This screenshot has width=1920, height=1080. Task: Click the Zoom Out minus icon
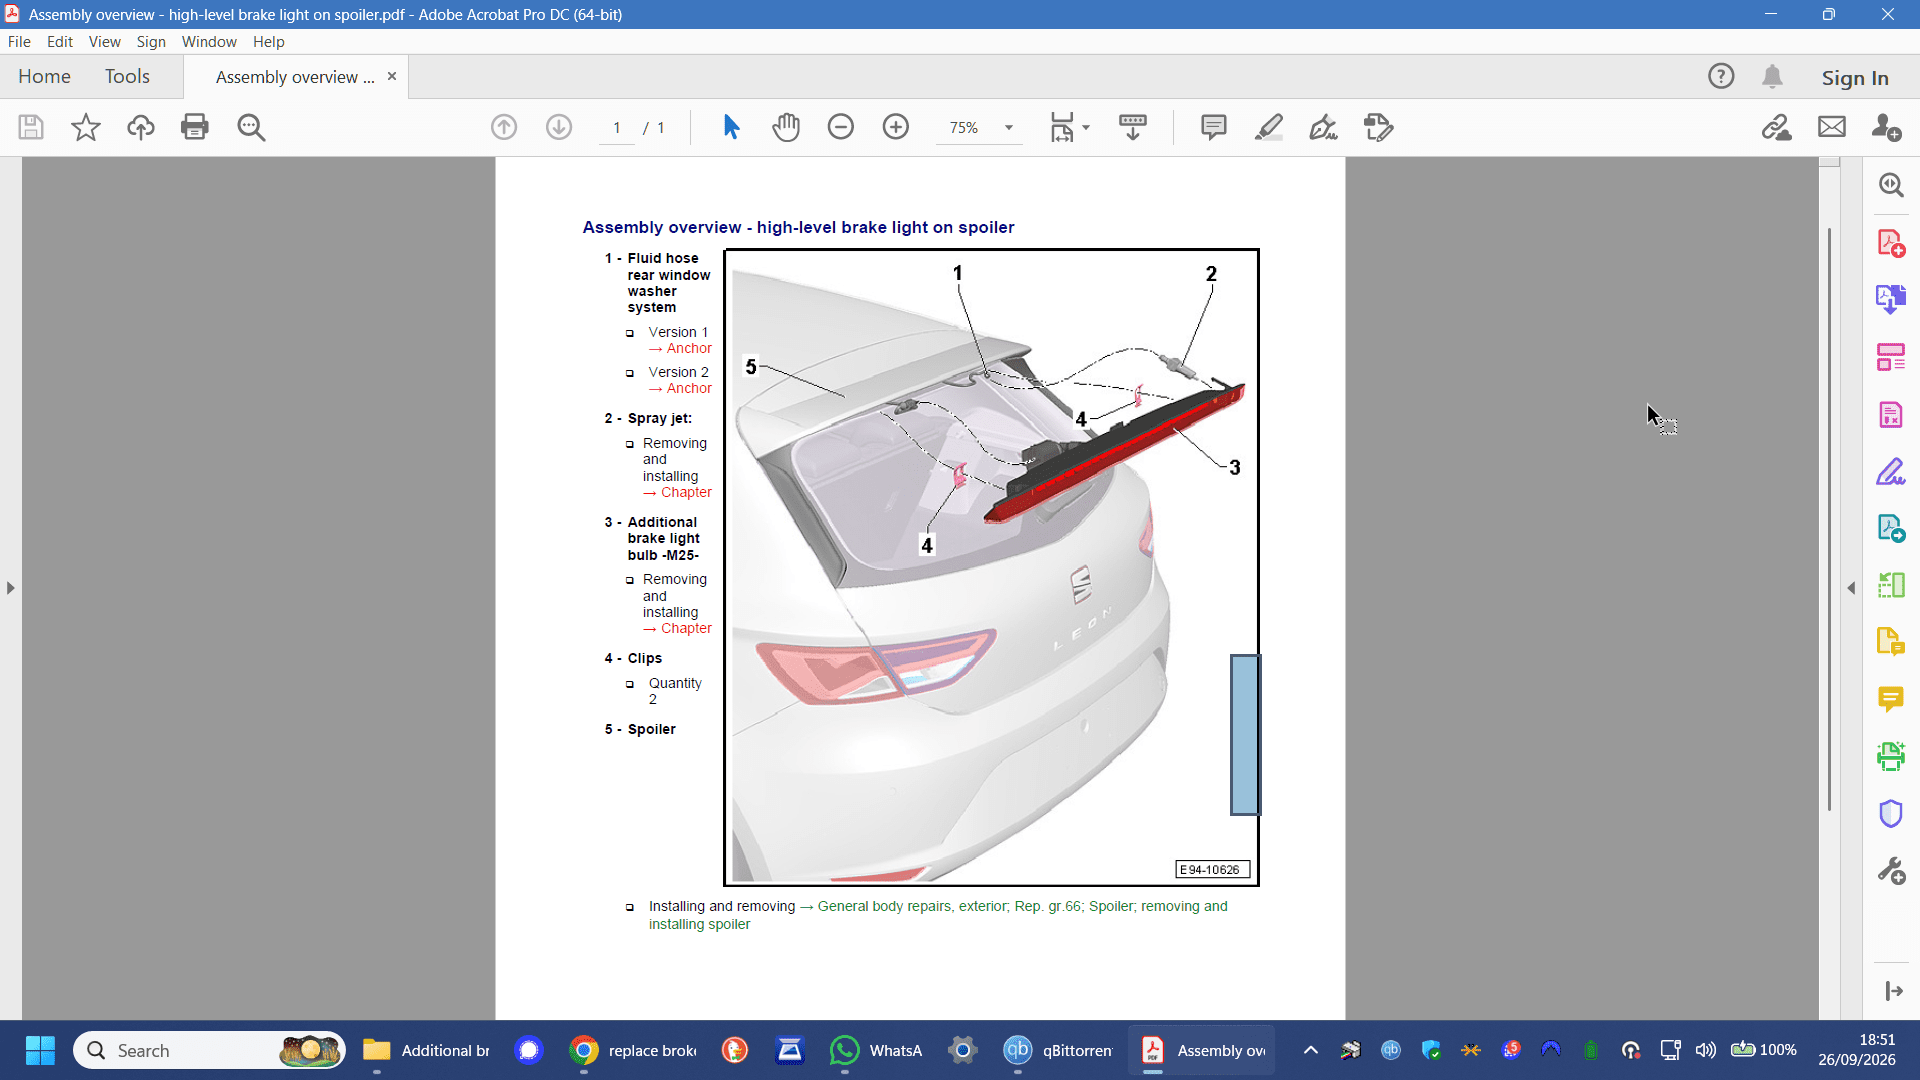click(841, 127)
